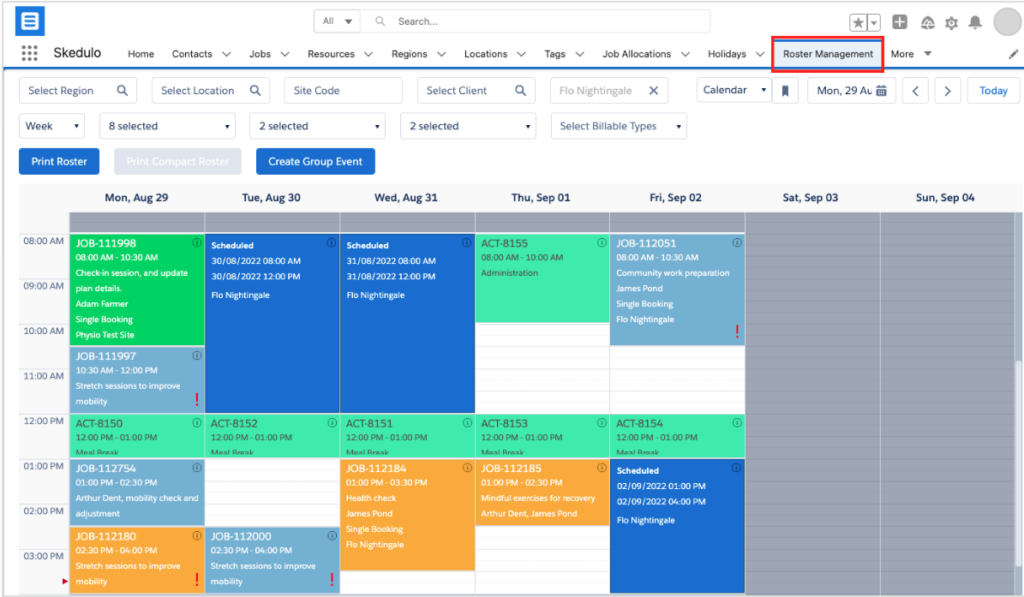Screen dimensions: 1024x597
Task: Select the Roster Management tab
Action: (828, 54)
